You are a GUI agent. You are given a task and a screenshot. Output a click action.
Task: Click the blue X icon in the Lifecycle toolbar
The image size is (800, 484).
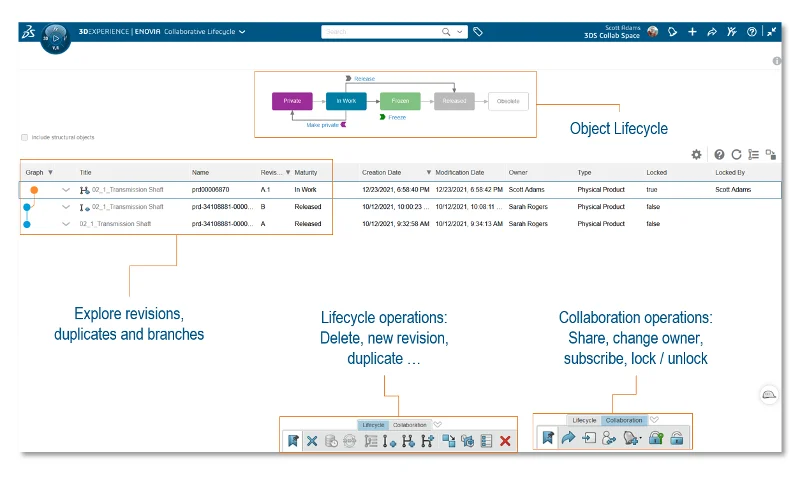[312, 441]
